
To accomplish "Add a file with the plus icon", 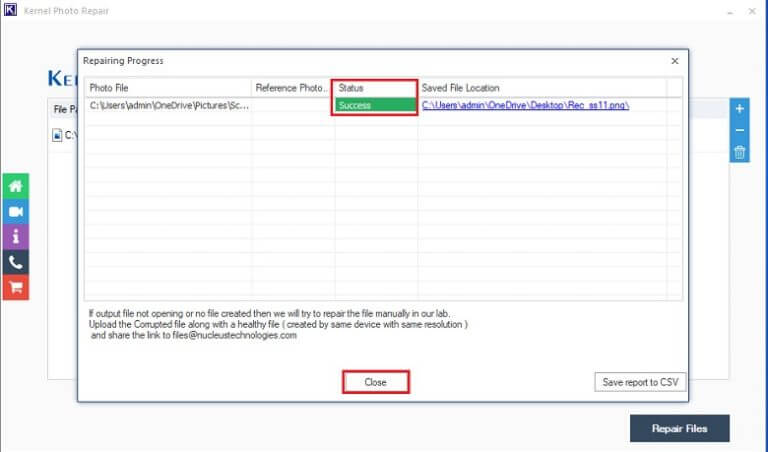I will click(x=739, y=109).
